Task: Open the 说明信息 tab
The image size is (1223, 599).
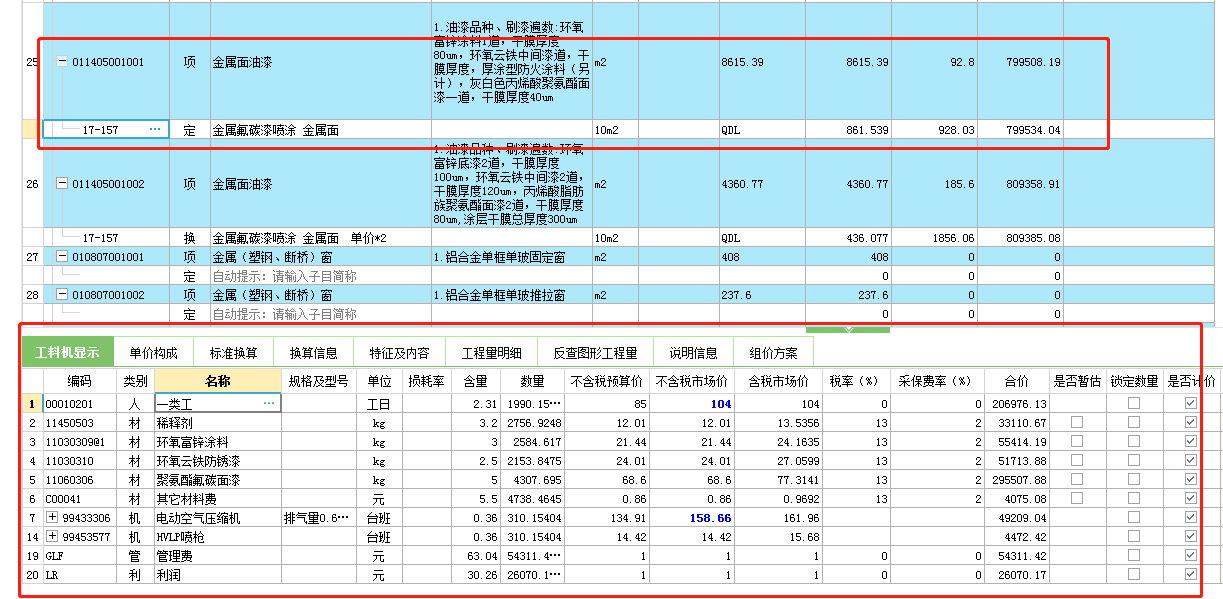Action: coord(693,353)
